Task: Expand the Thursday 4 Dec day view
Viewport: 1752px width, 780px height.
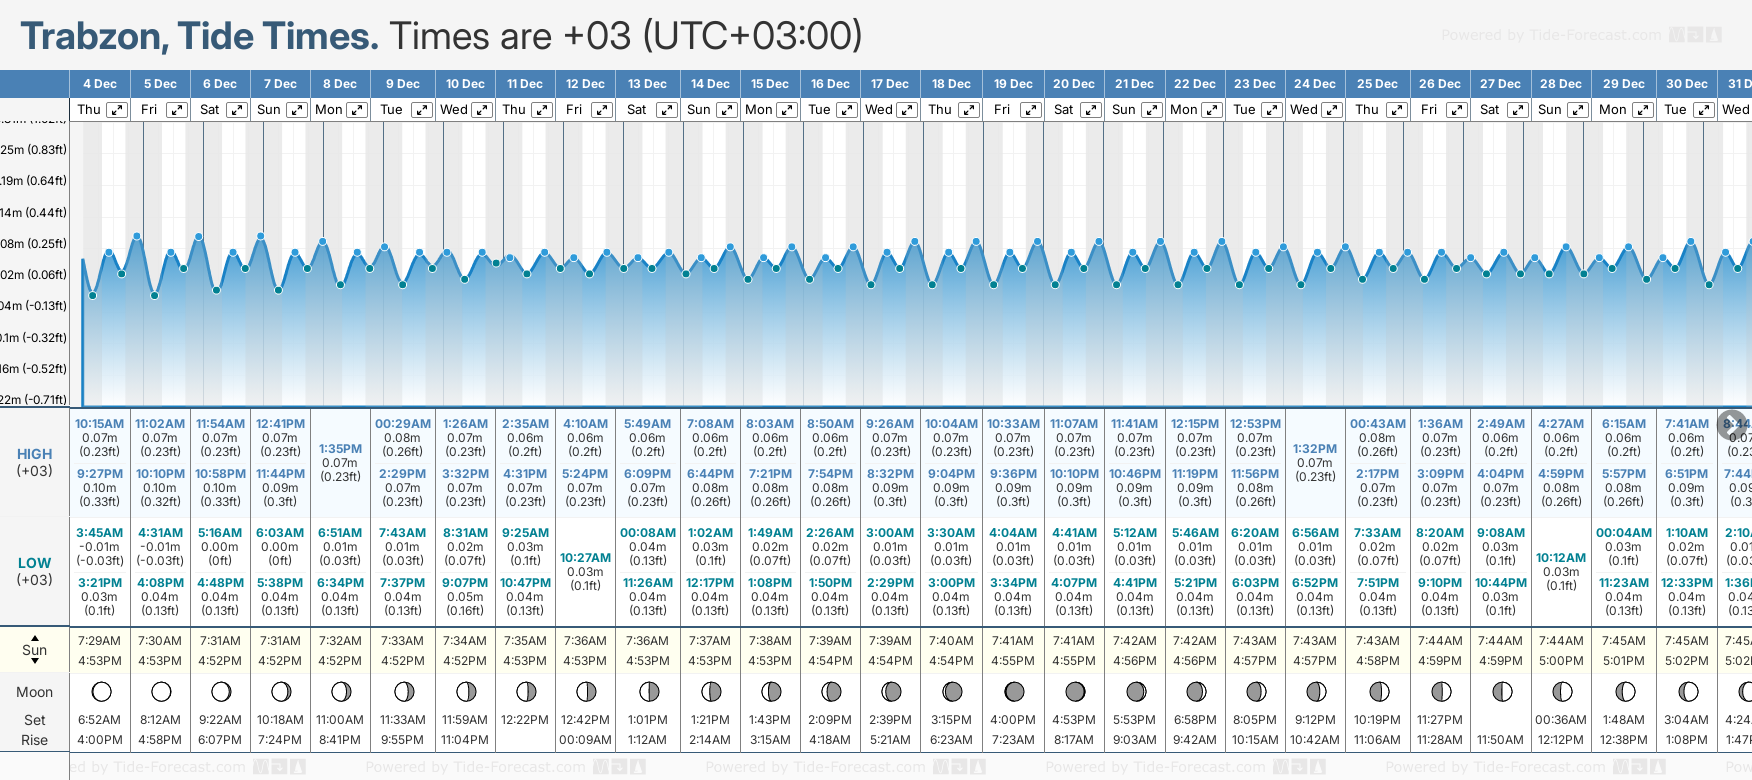Action: (117, 110)
